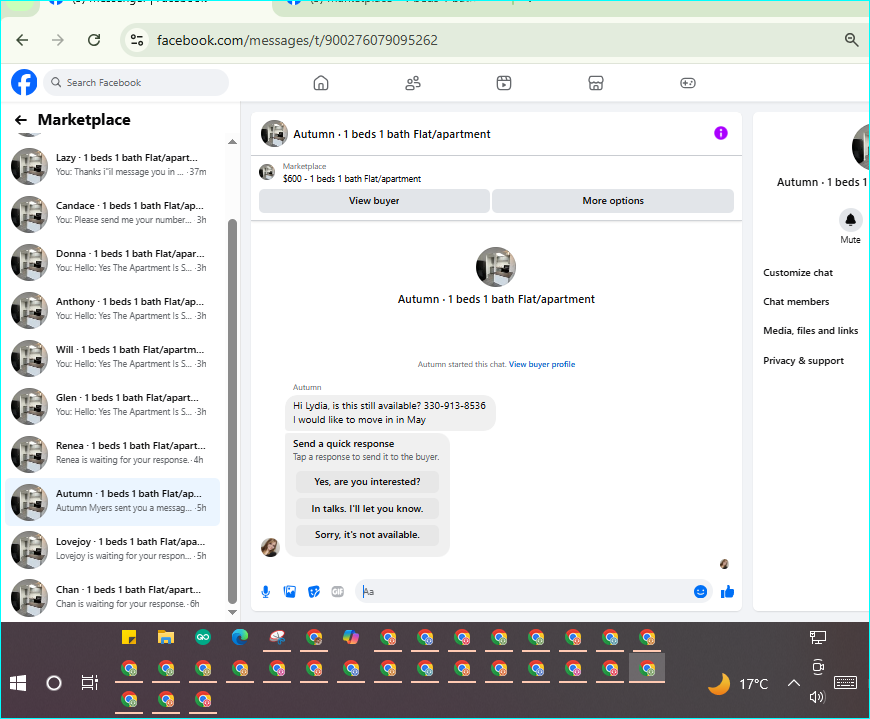Send 'In talks. I'll let you know.' response
The image size is (870, 719).
coord(367,509)
